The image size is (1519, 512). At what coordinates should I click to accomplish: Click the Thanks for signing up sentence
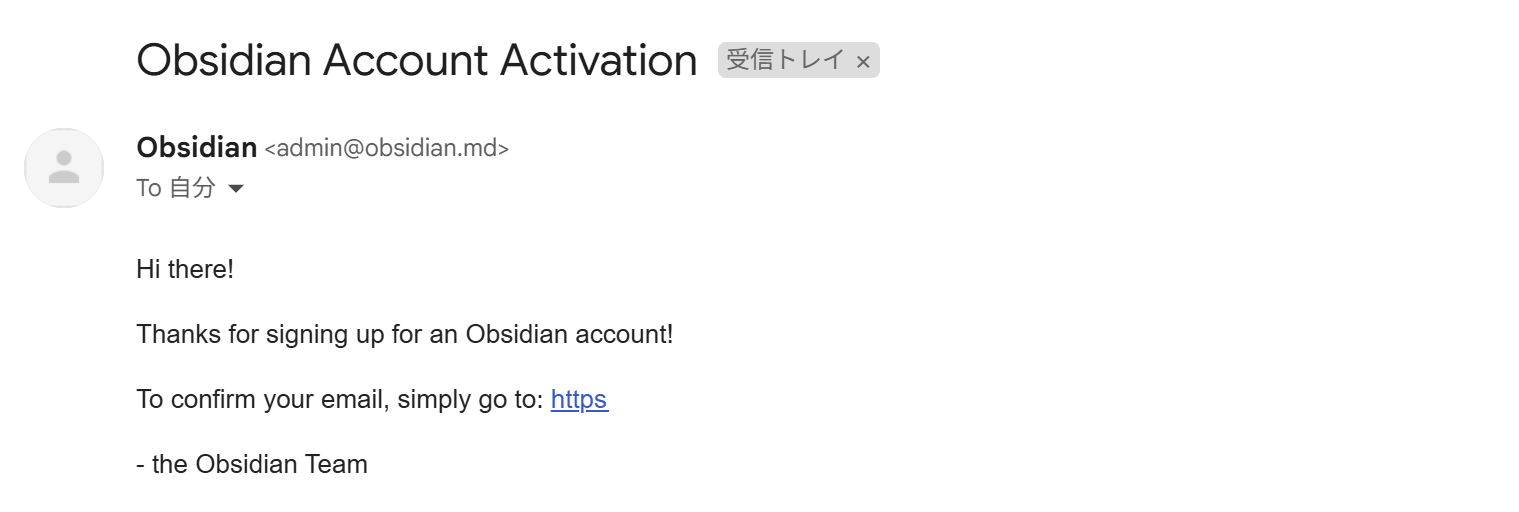coord(405,334)
